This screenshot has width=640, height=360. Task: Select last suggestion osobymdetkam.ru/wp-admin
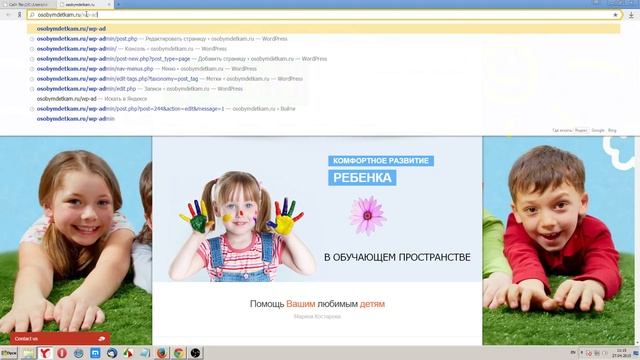(323, 119)
